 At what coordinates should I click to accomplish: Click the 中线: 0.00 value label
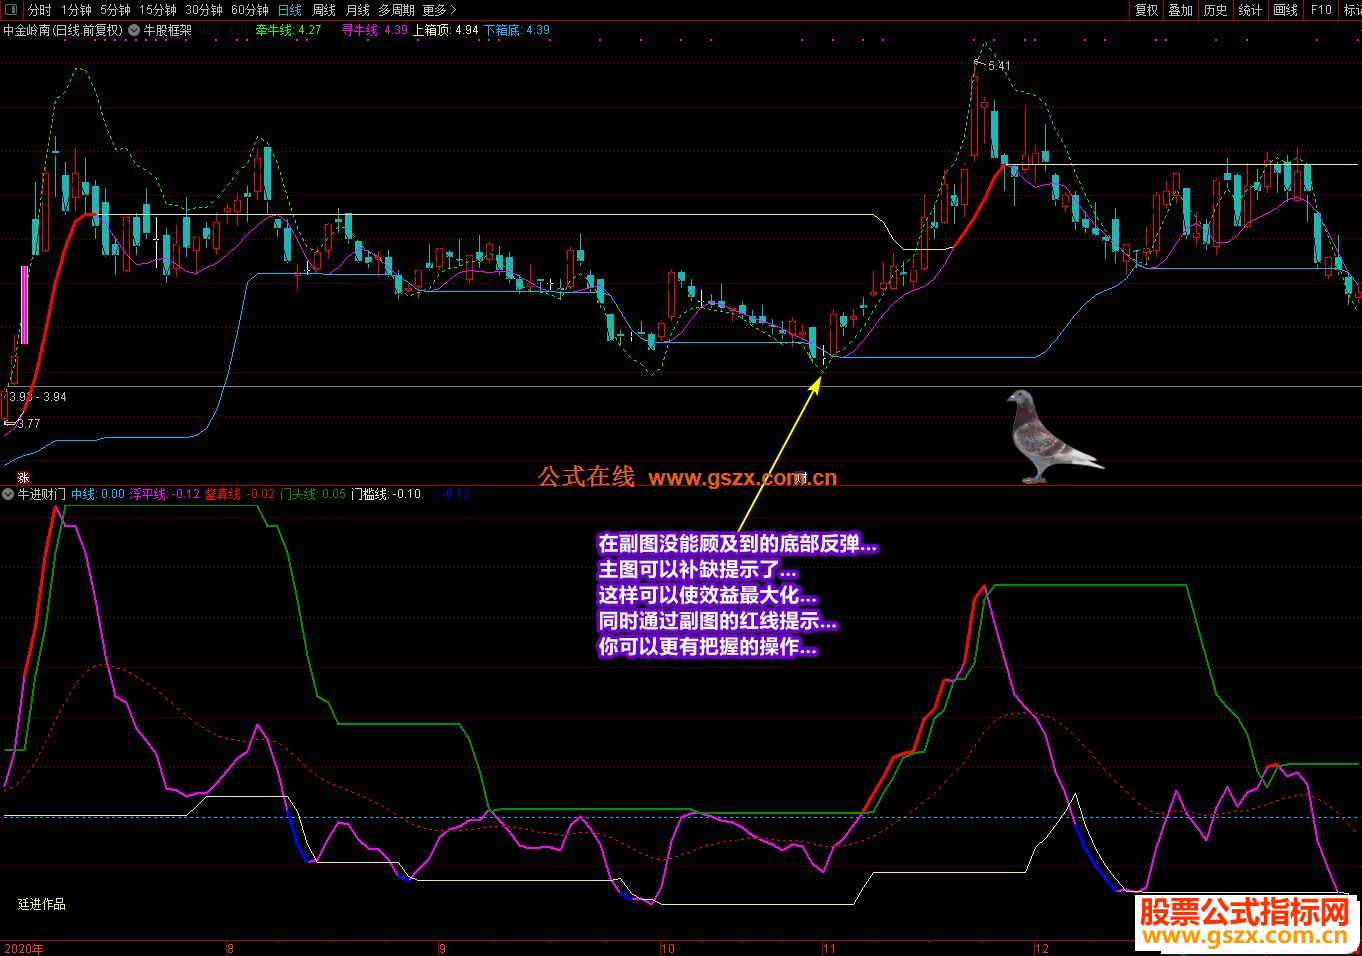click(98, 494)
